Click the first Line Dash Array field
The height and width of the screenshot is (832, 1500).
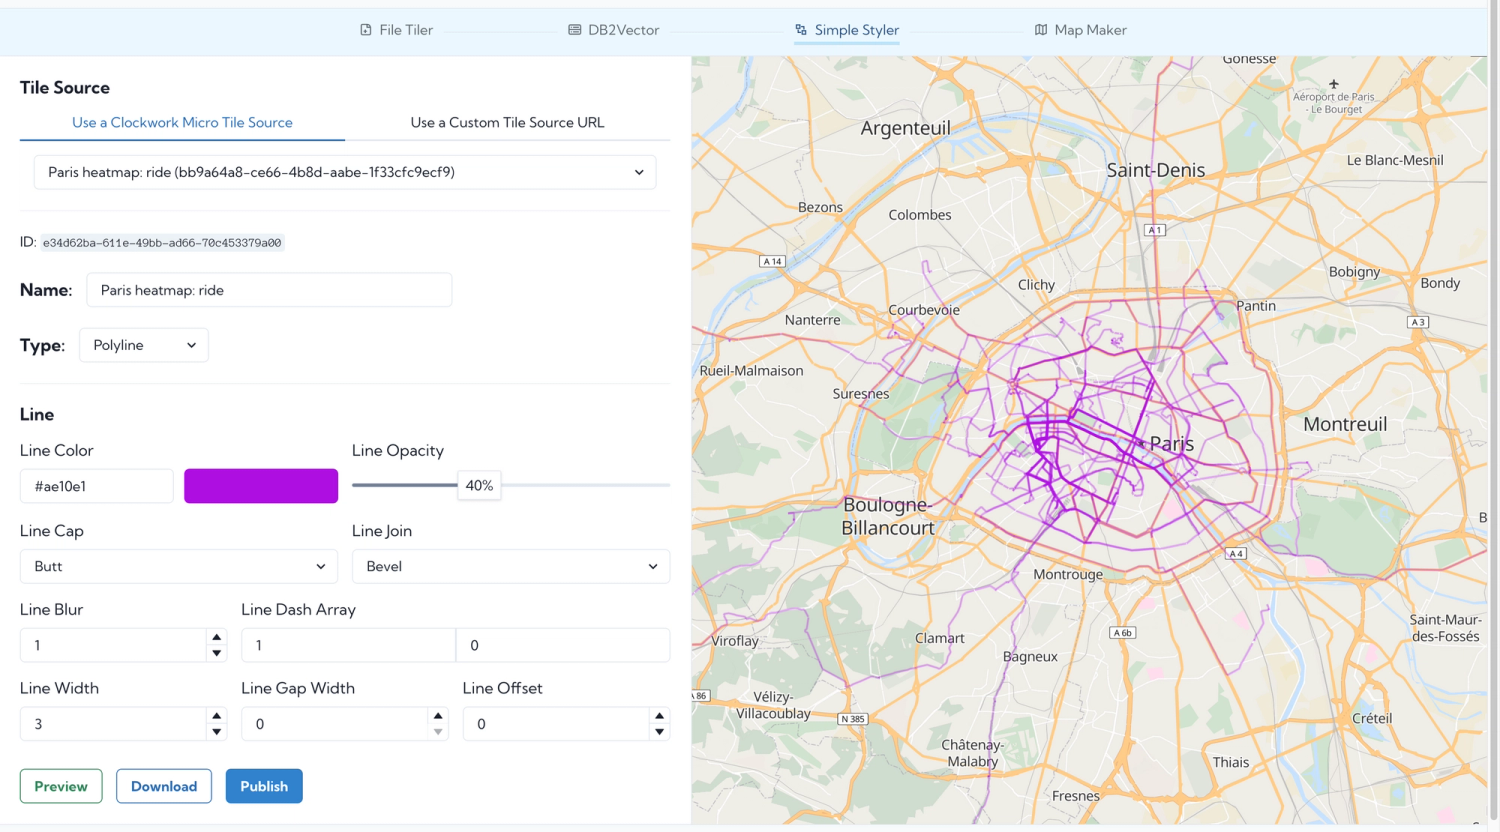coord(348,645)
